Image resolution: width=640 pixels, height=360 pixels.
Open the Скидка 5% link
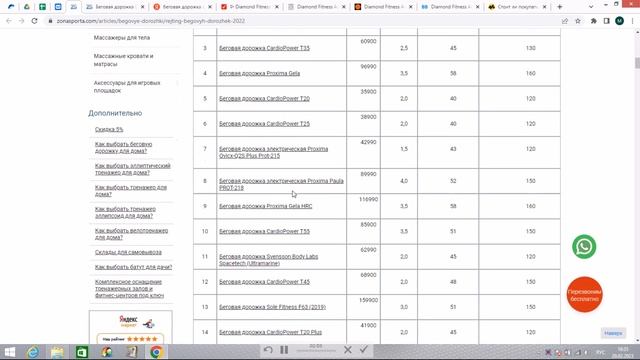(109, 129)
